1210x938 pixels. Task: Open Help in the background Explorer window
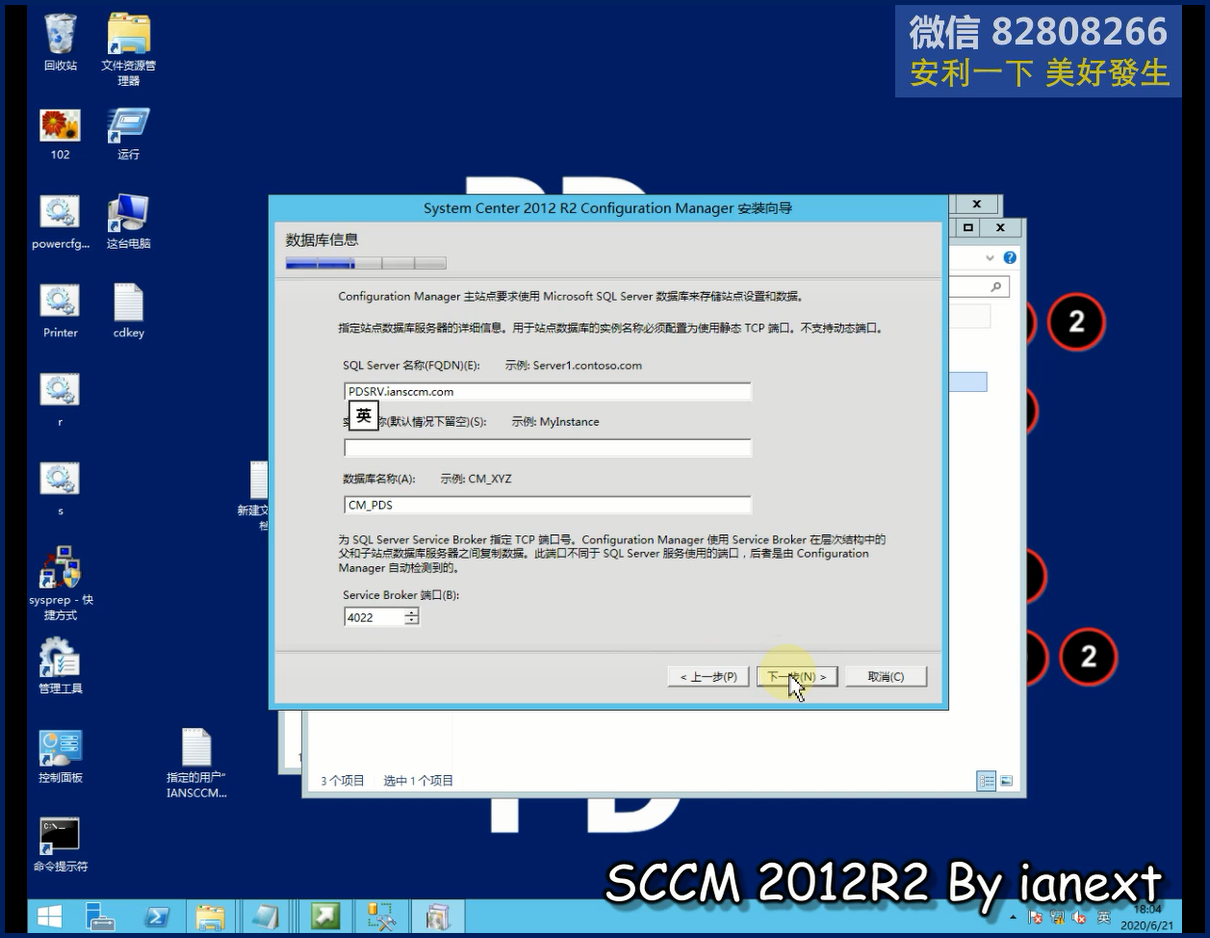click(x=1010, y=258)
